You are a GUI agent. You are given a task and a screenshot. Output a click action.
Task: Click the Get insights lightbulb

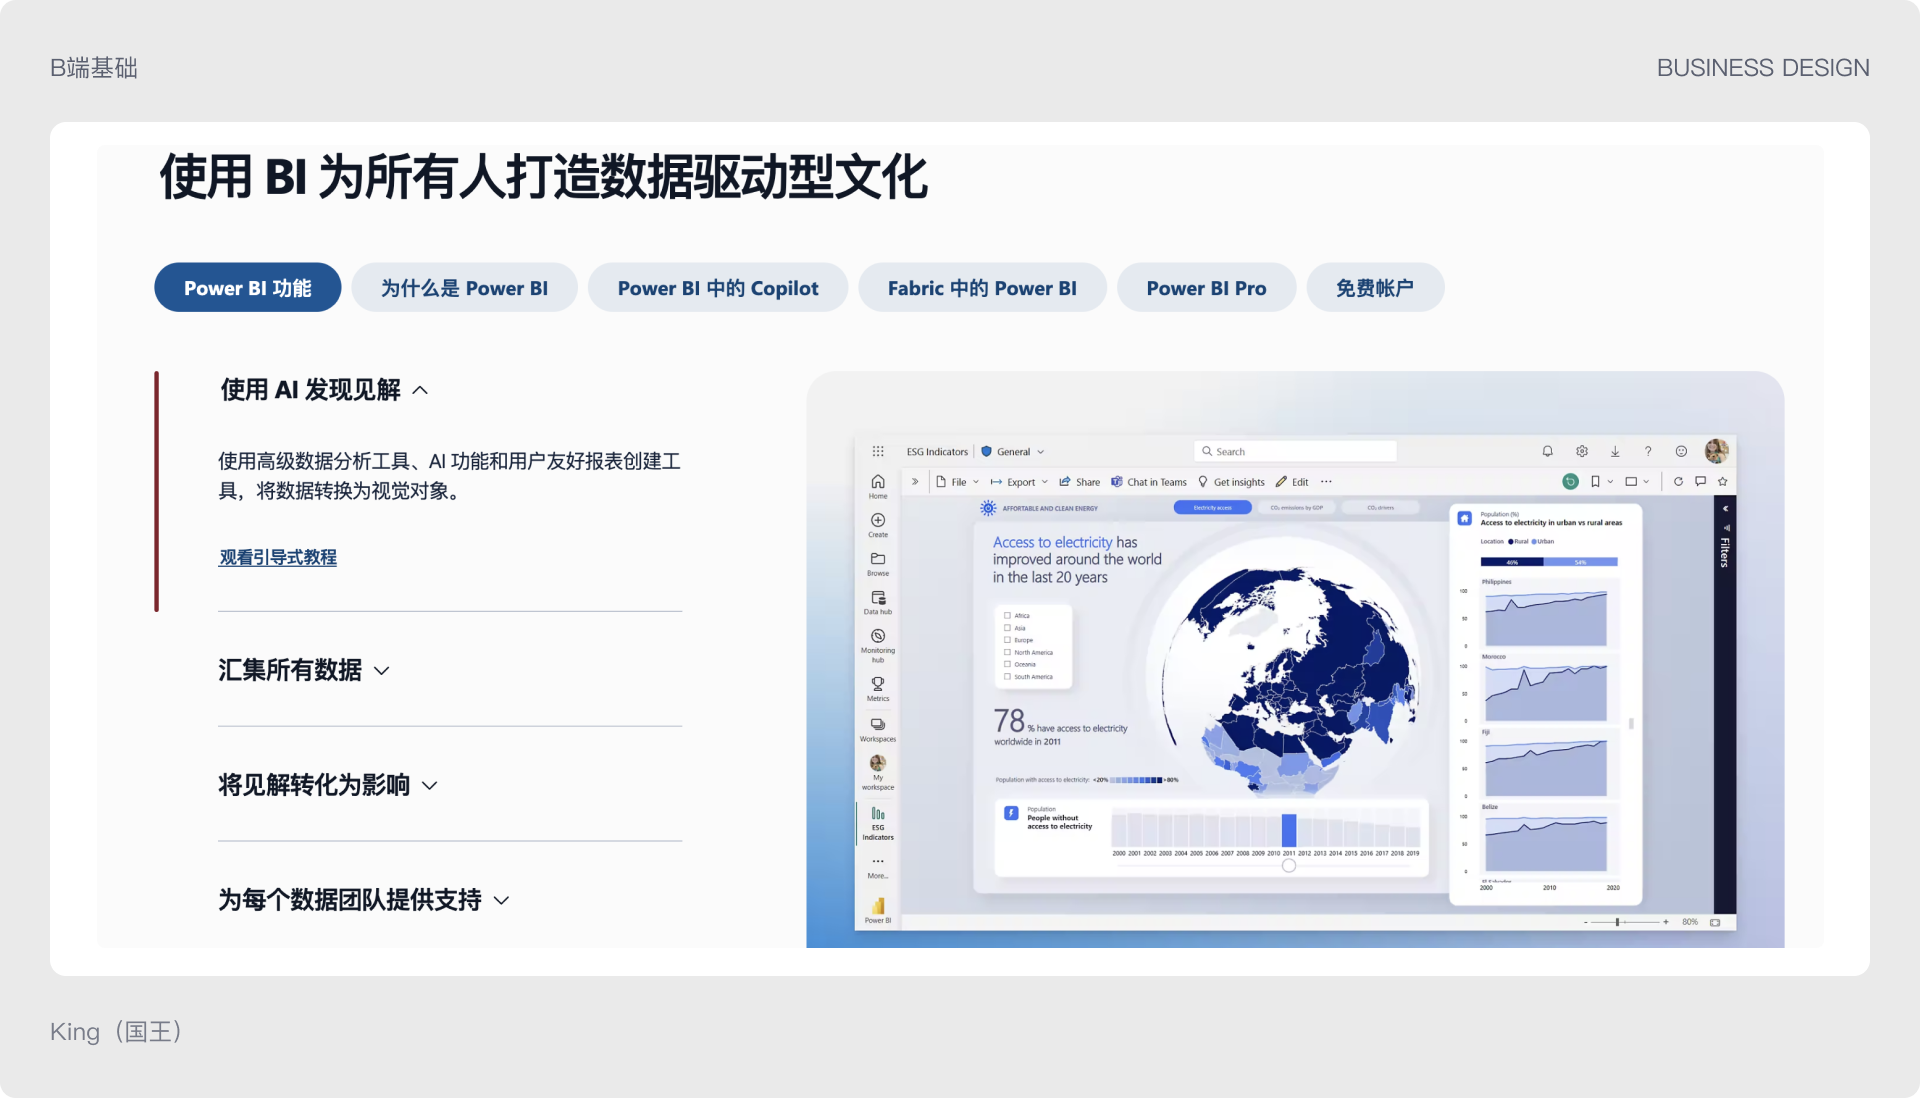point(1203,482)
